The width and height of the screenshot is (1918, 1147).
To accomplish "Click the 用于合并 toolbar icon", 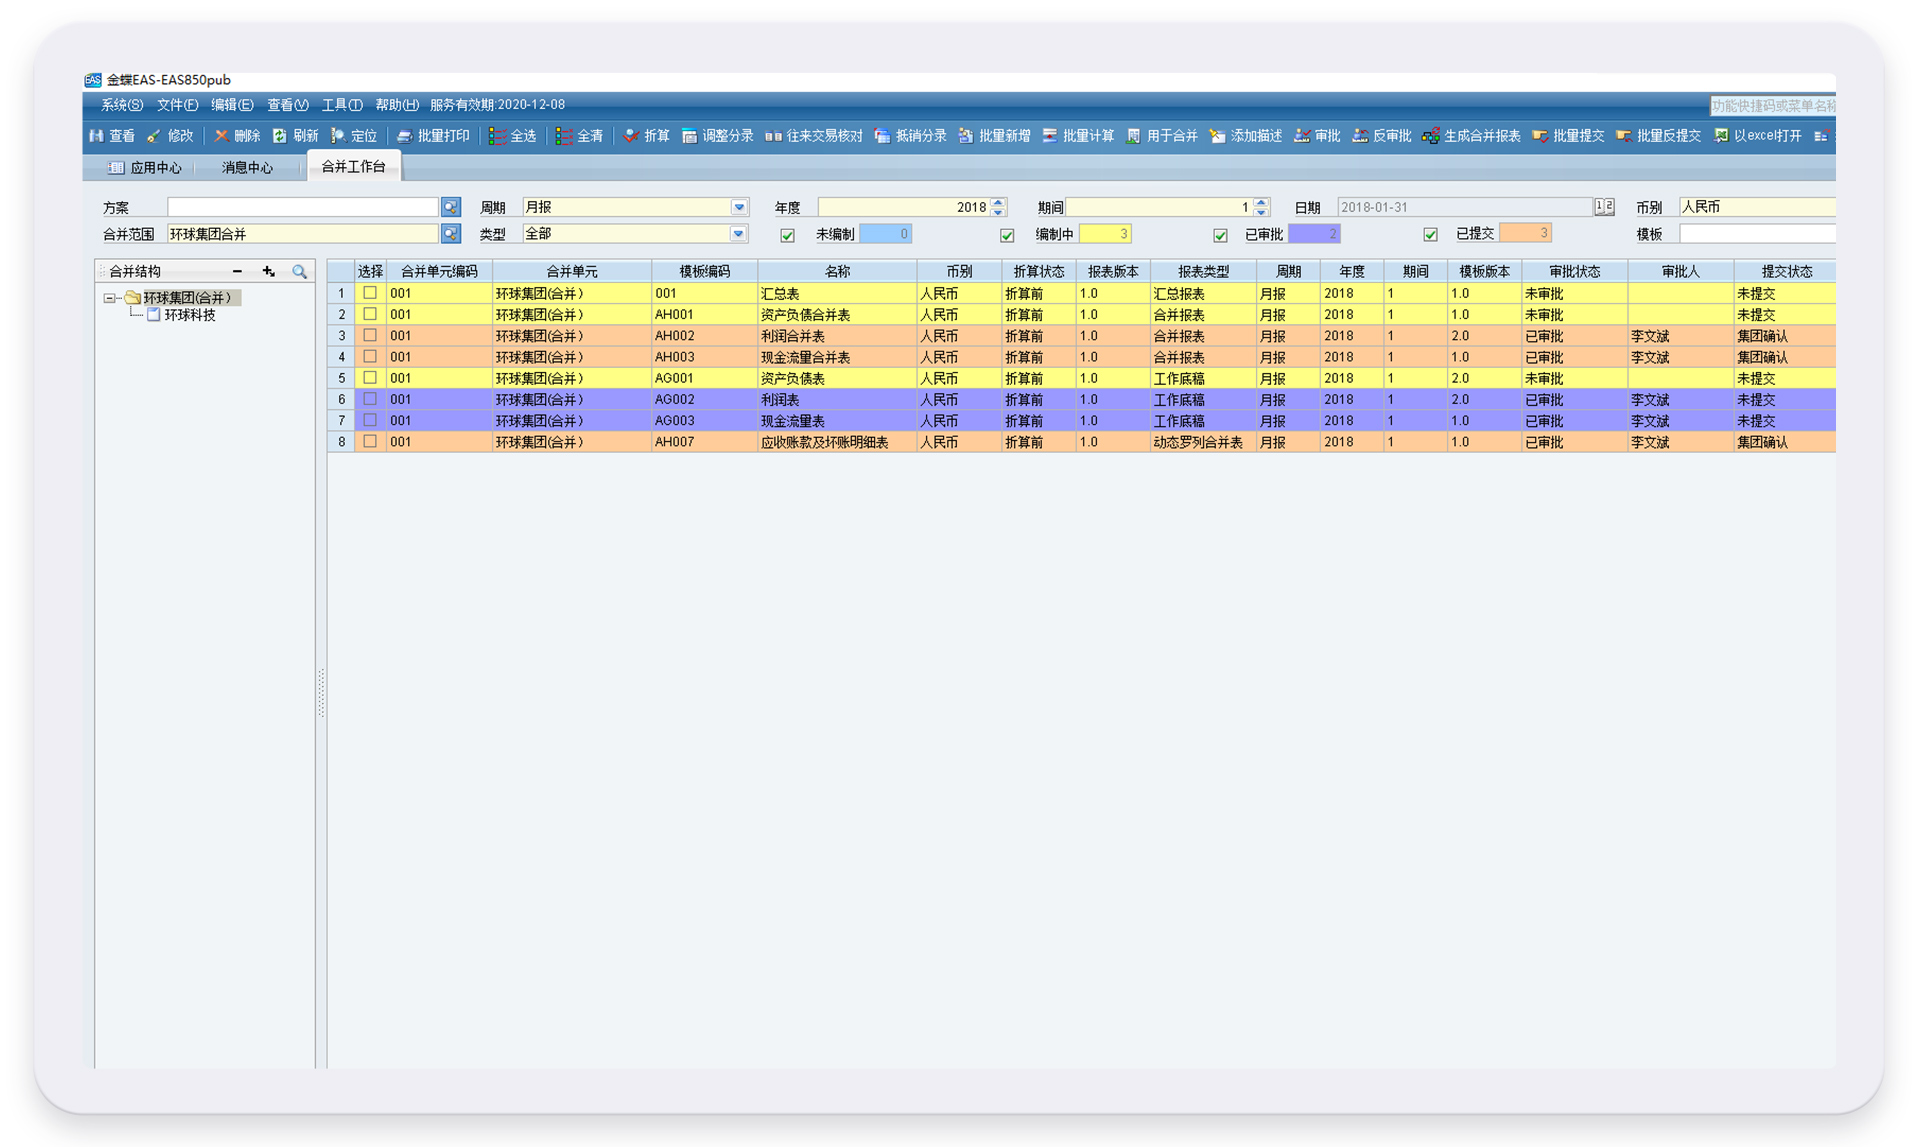I will [1133, 136].
